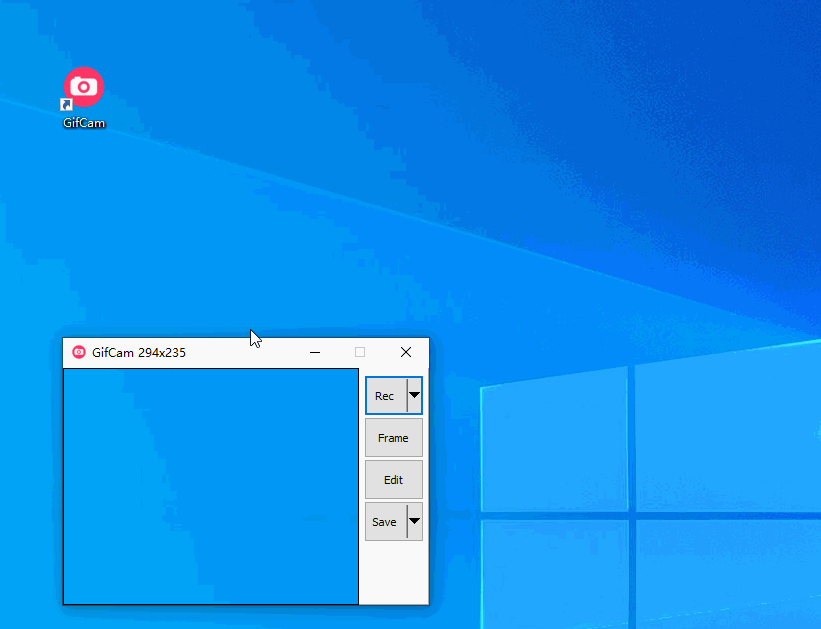The image size is (821, 629).
Task: Start recording with the Rec button
Action: click(385, 396)
